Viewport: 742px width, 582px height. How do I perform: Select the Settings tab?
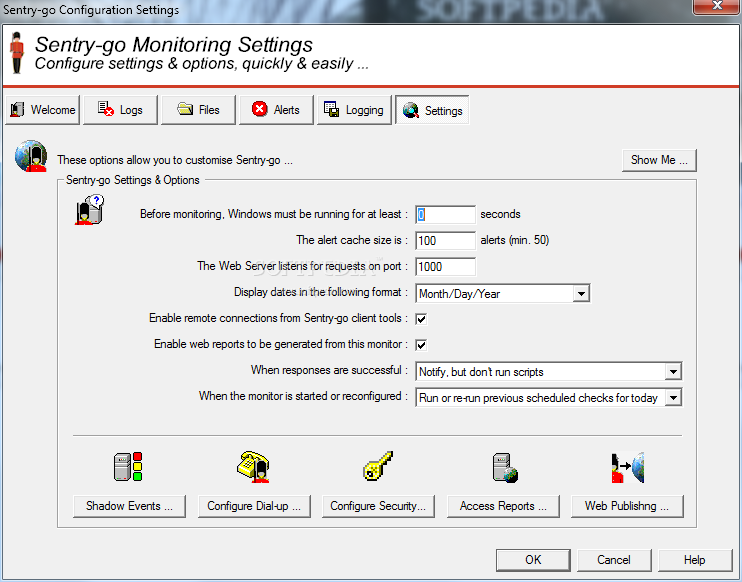tap(432, 110)
